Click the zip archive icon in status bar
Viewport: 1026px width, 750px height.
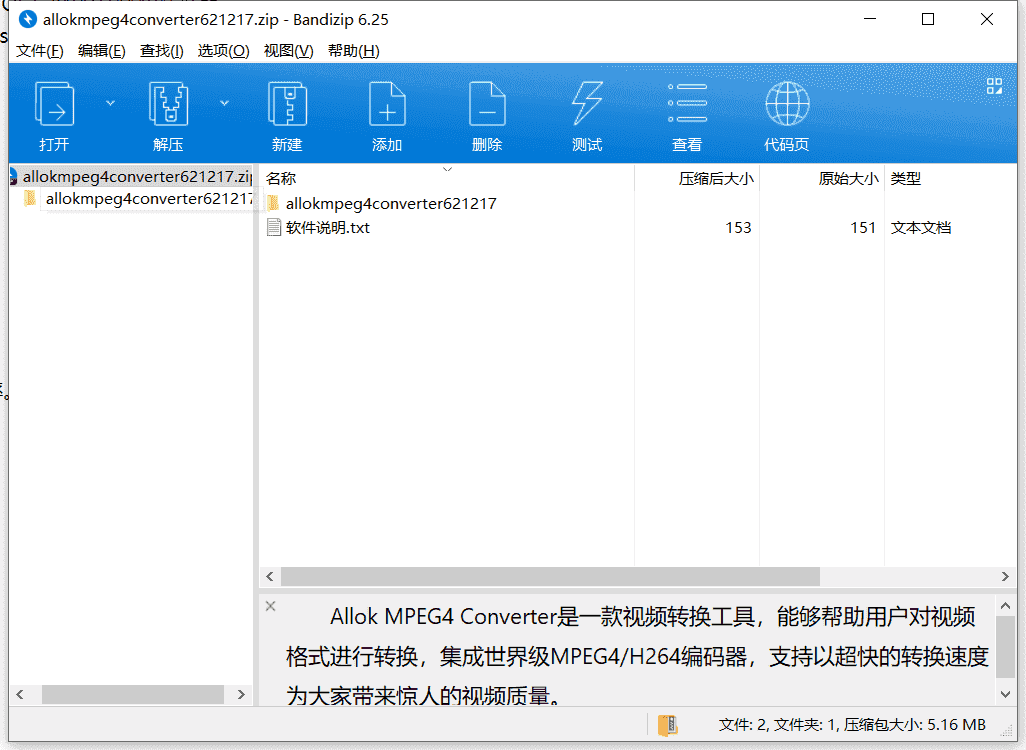coord(667,725)
